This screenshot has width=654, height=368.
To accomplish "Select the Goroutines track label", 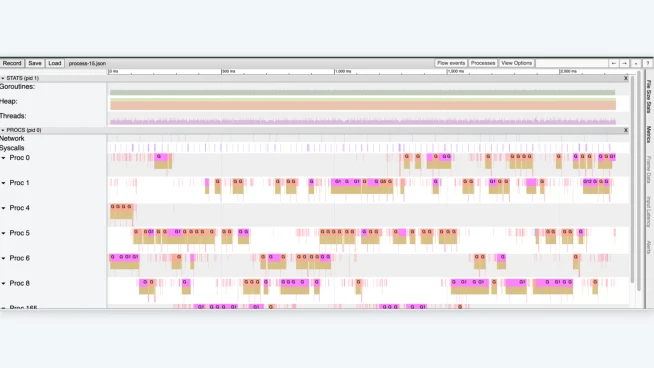I will [x=18, y=87].
